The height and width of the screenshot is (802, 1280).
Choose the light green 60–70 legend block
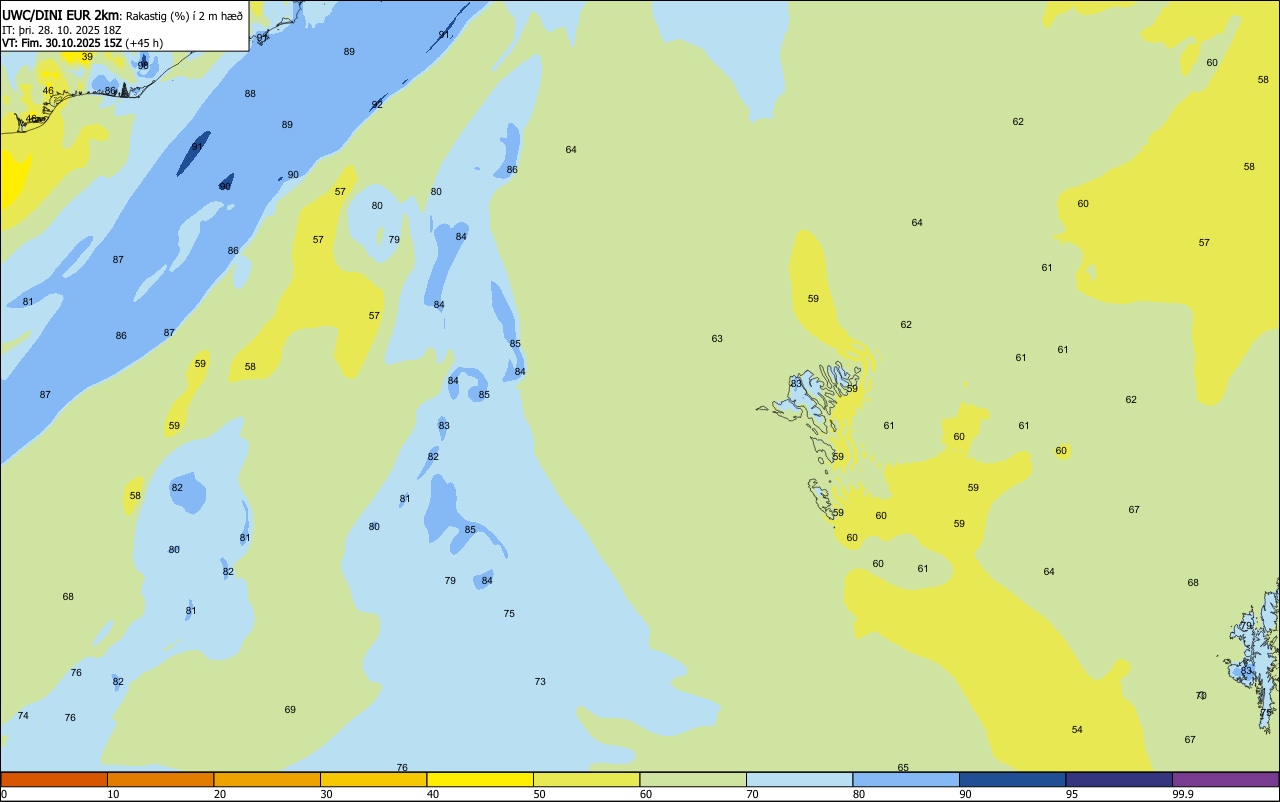point(693,779)
